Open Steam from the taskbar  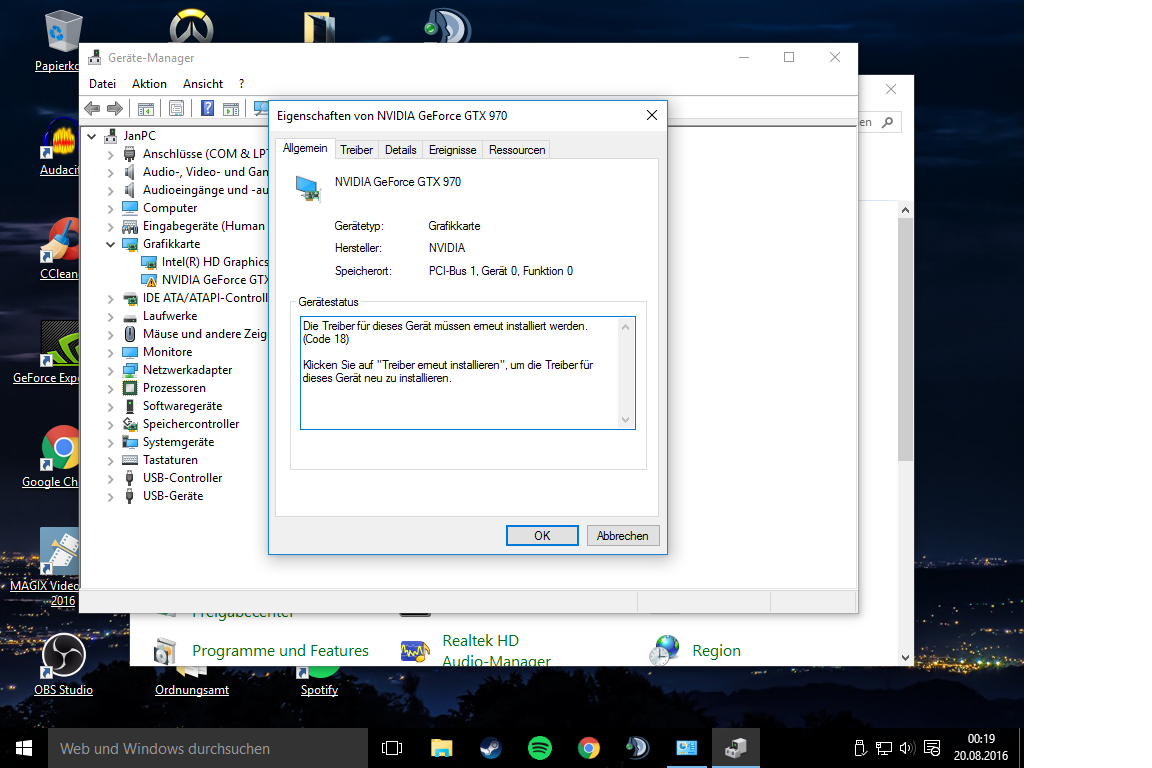(491, 748)
